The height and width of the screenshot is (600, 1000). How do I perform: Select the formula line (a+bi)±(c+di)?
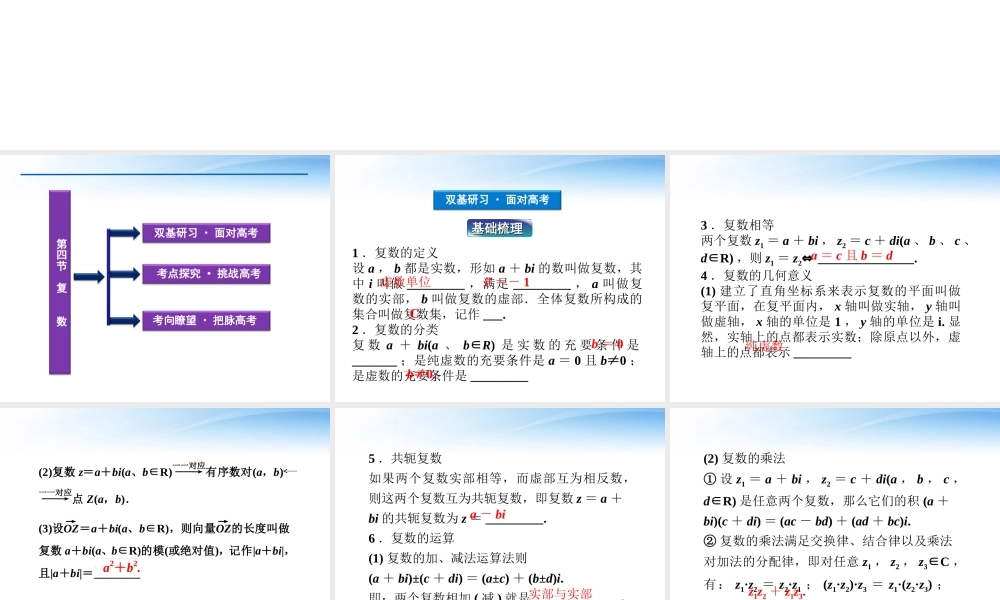(x=466, y=579)
